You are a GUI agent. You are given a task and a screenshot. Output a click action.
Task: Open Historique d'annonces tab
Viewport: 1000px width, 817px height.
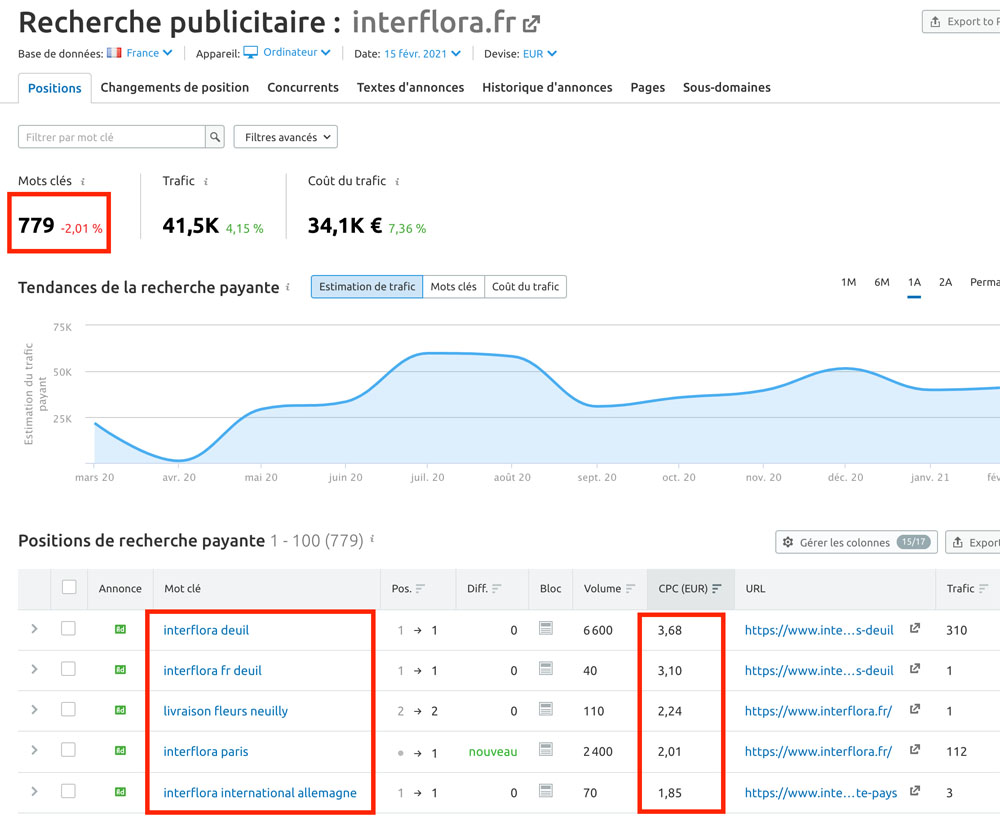coord(547,87)
